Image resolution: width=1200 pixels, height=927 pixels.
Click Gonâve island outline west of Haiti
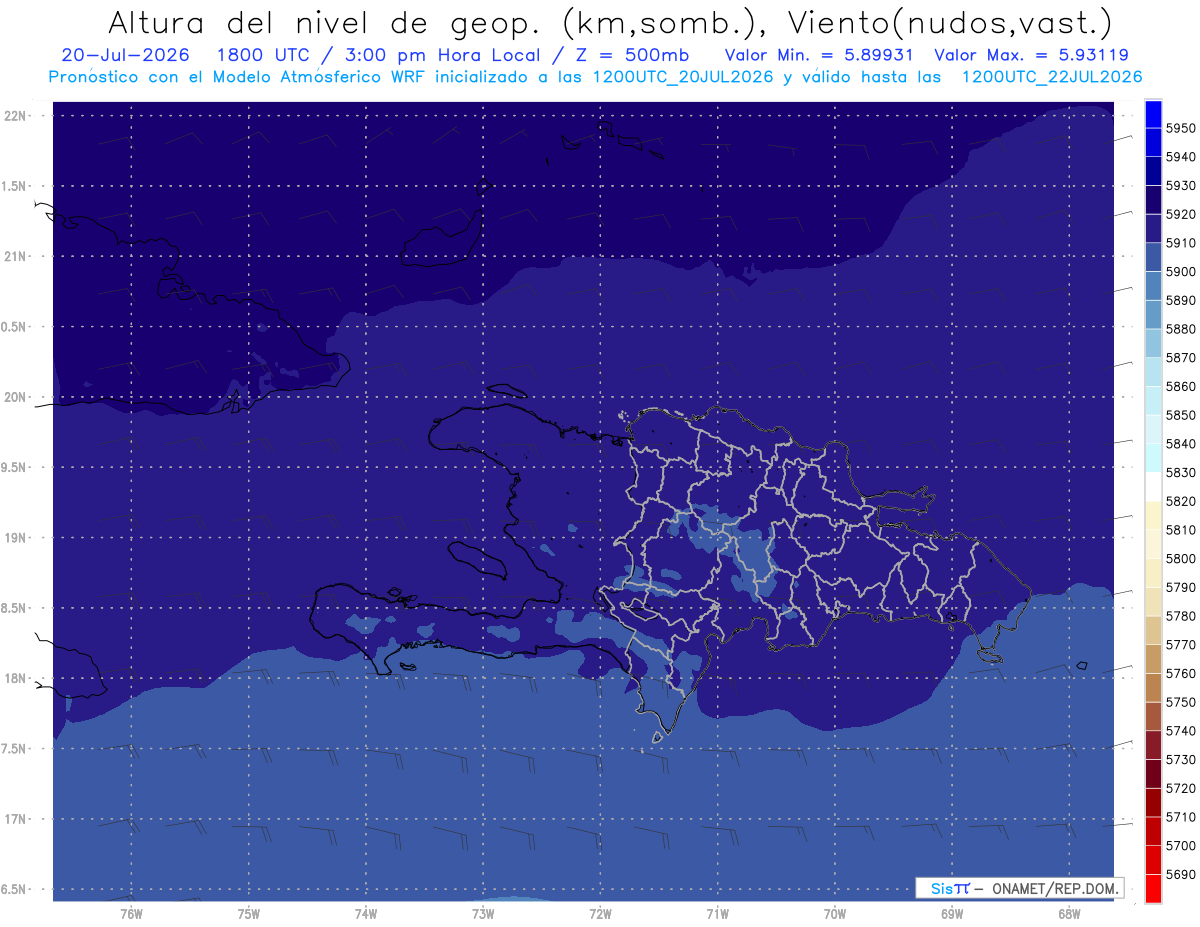[480, 560]
